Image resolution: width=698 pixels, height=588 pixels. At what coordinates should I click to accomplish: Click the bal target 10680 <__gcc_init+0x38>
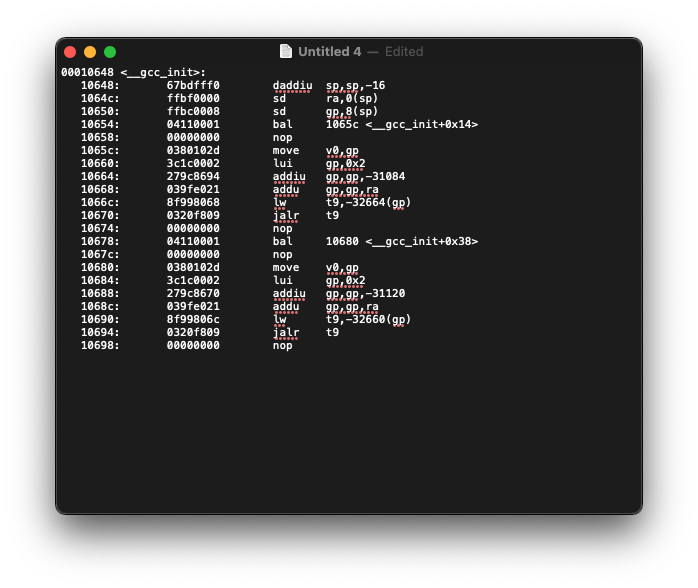pyautogui.click(x=402, y=241)
